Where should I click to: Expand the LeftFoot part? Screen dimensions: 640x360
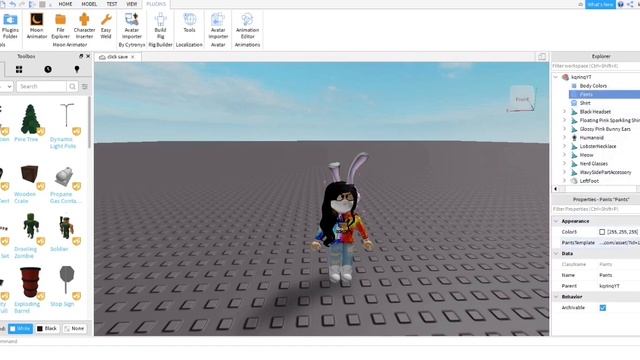coord(564,181)
